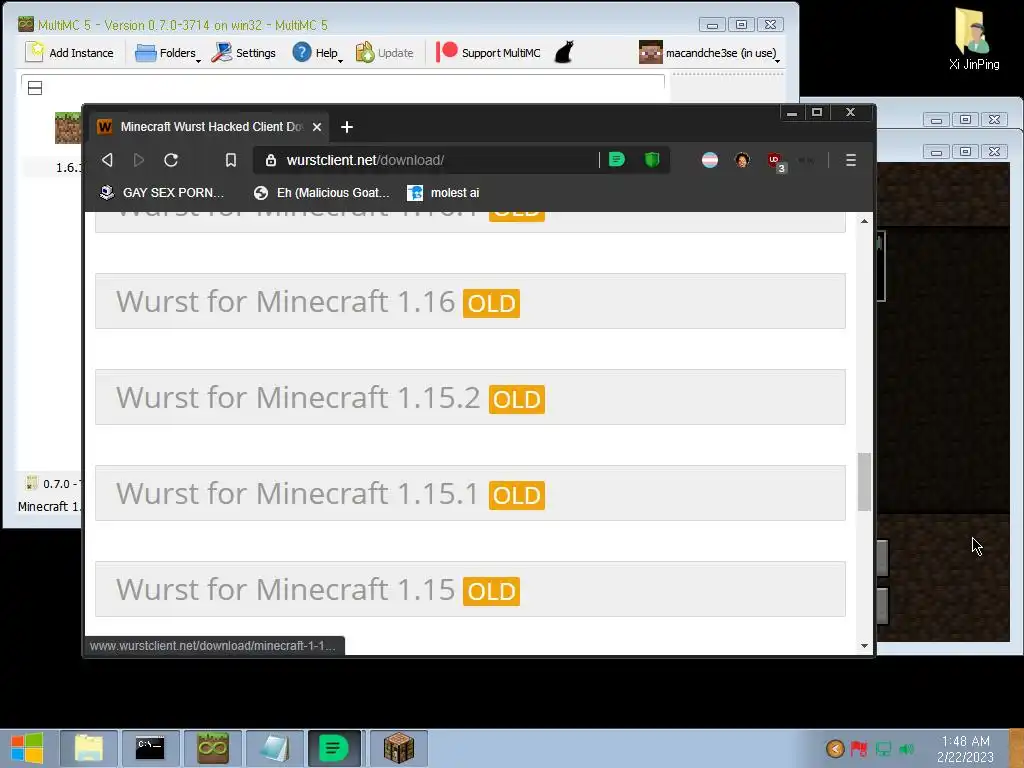Click the browser forward arrow
The image size is (1024, 768).
[x=138, y=160]
